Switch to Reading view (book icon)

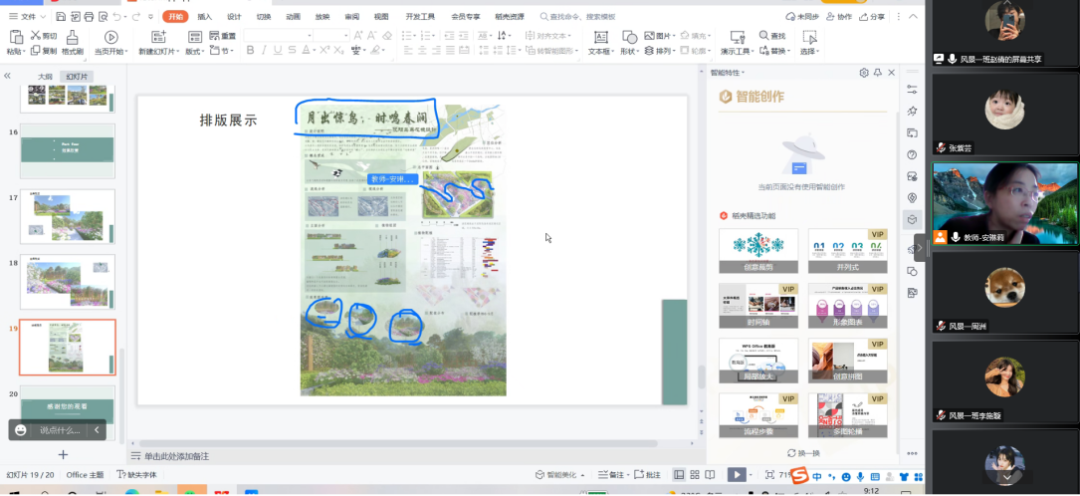[x=710, y=475]
